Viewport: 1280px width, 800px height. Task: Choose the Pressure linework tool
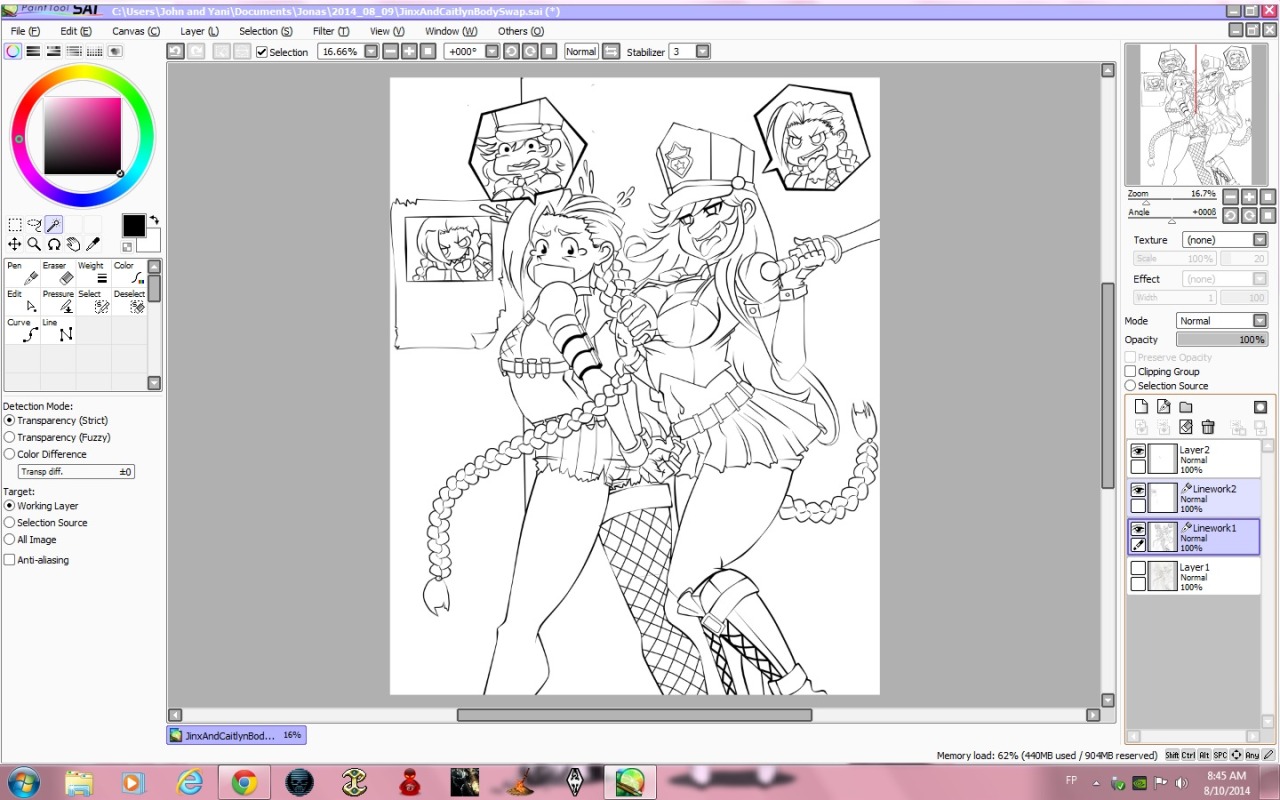pyautogui.click(x=58, y=301)
